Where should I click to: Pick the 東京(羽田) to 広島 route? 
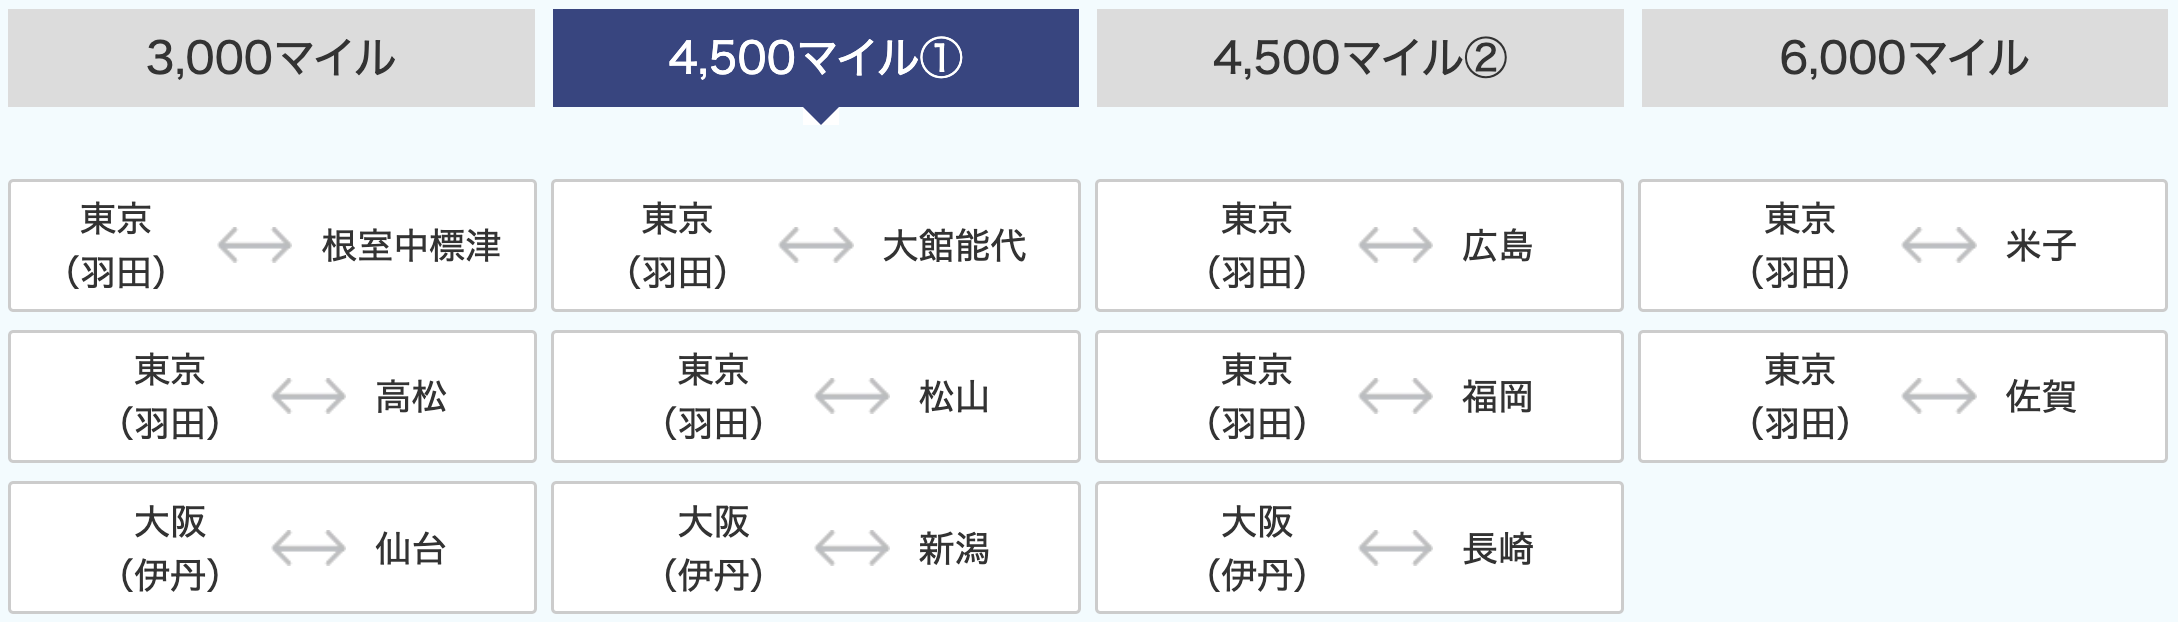click(1359, 246)
